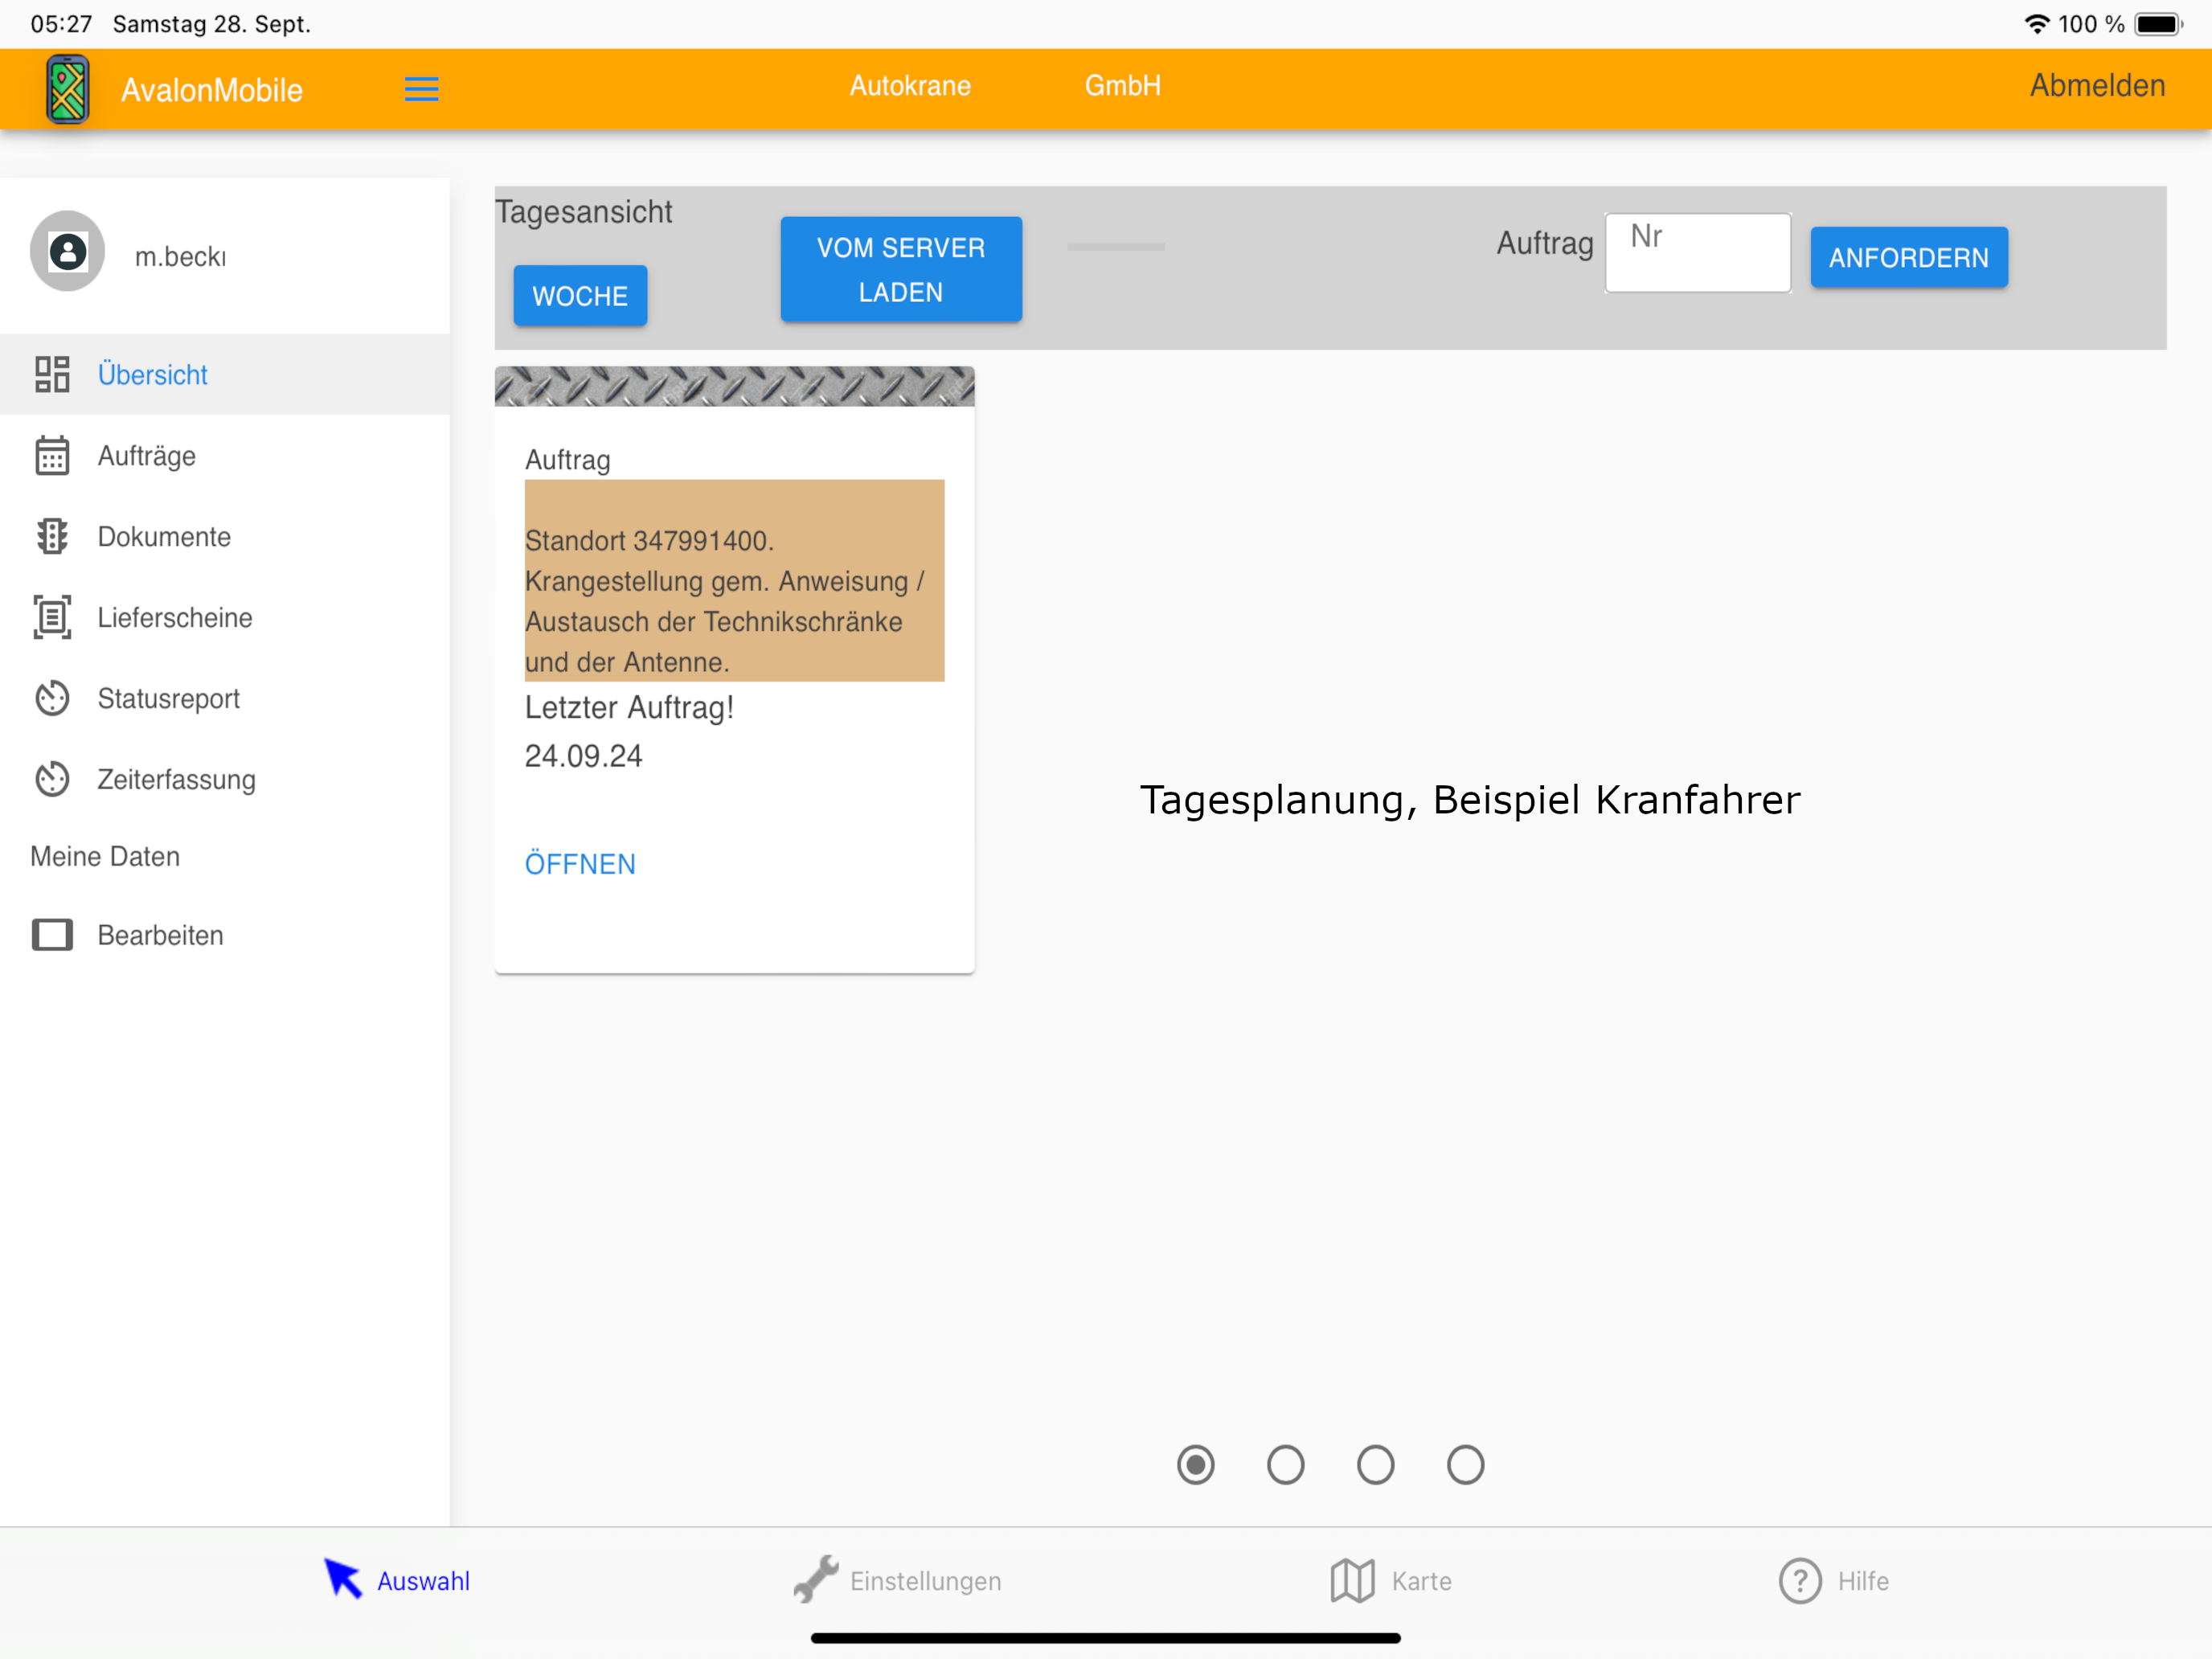
Task: Focus the Auftrag Nr input field
Action: (x=1697, y=253)
